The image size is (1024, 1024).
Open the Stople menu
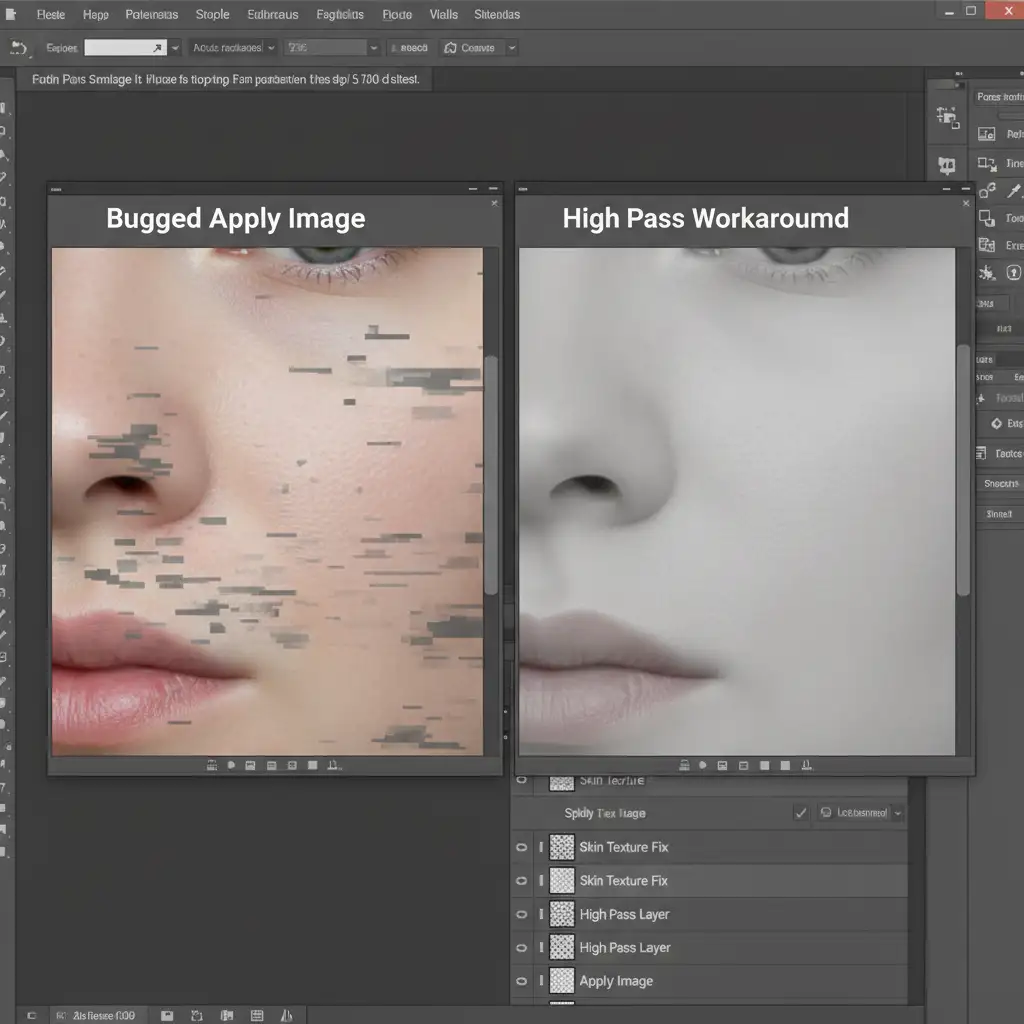[x=212, y=14]
